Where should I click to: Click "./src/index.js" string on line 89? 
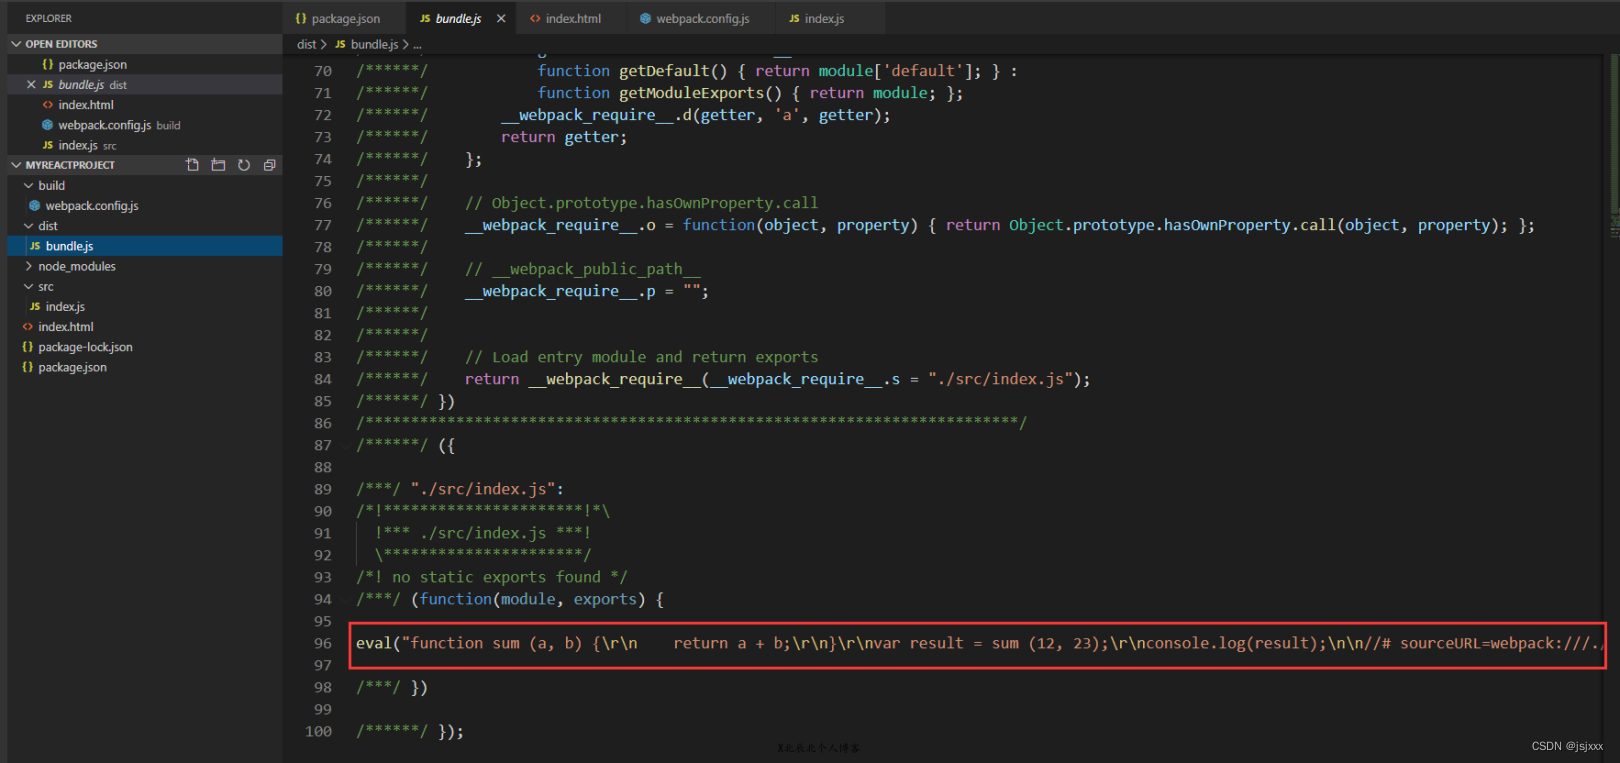pos(483,489)
